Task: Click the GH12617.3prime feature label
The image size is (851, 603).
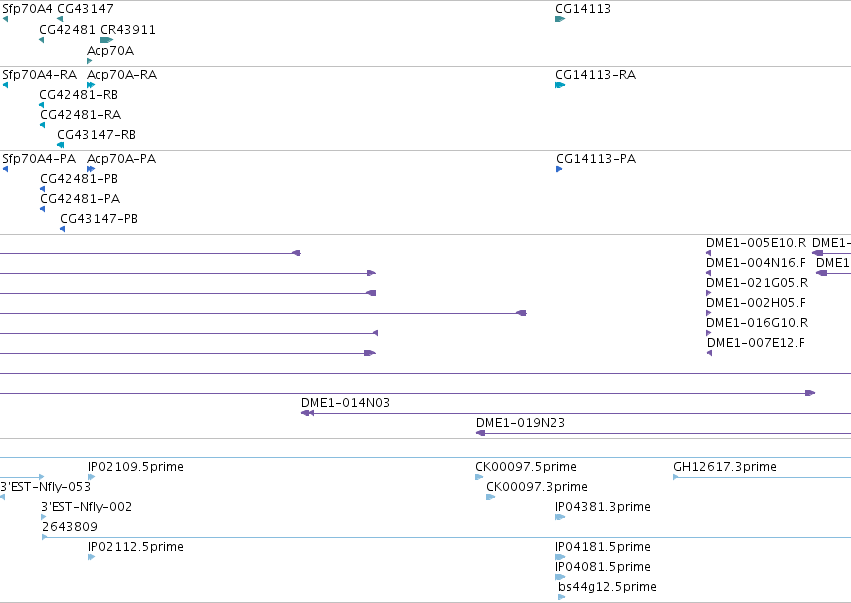Action: (725, 467)
